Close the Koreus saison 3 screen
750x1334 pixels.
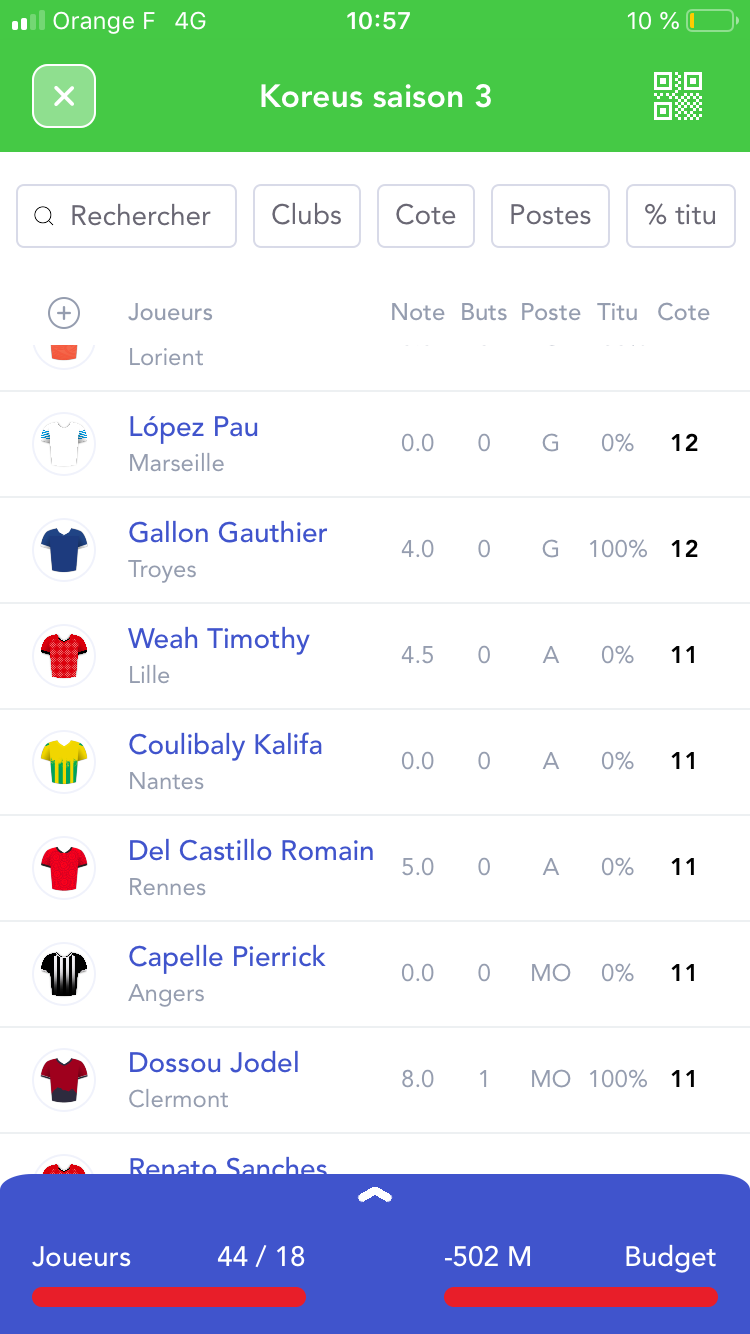pyautogui.click(x=64, y=96)
